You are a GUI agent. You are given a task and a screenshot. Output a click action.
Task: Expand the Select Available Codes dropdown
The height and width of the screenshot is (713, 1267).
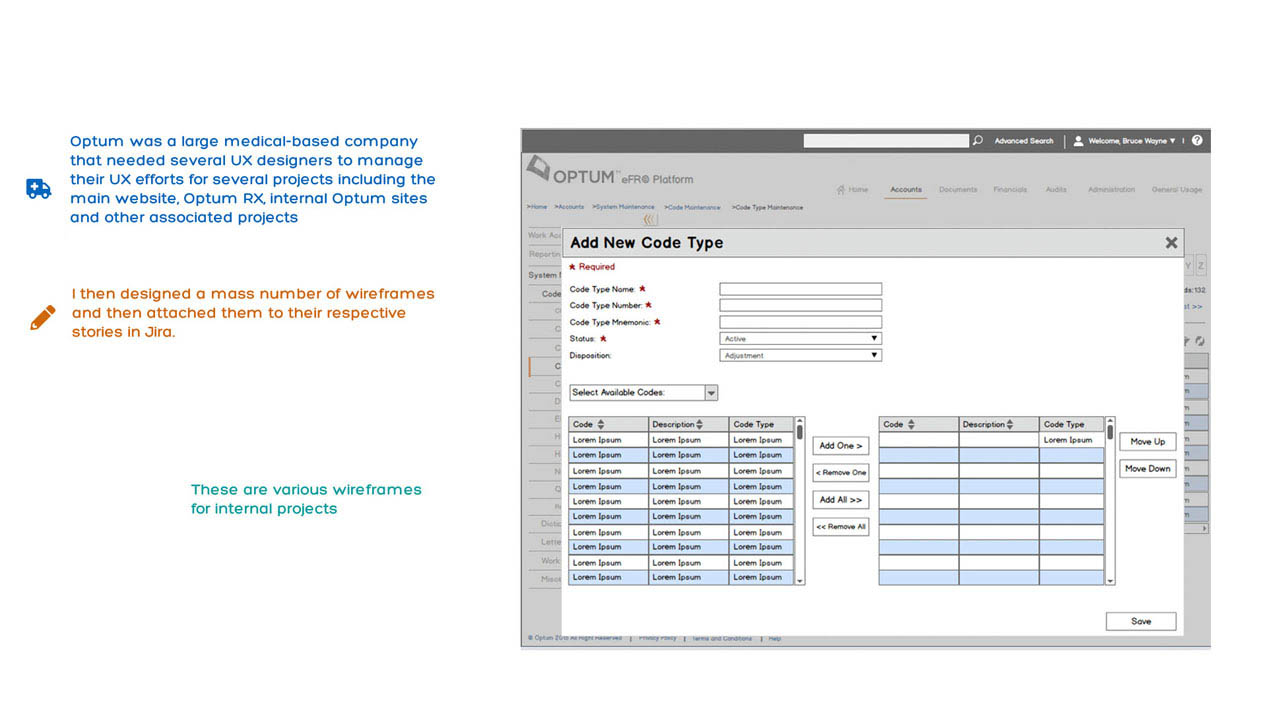(x=711, y=393)
